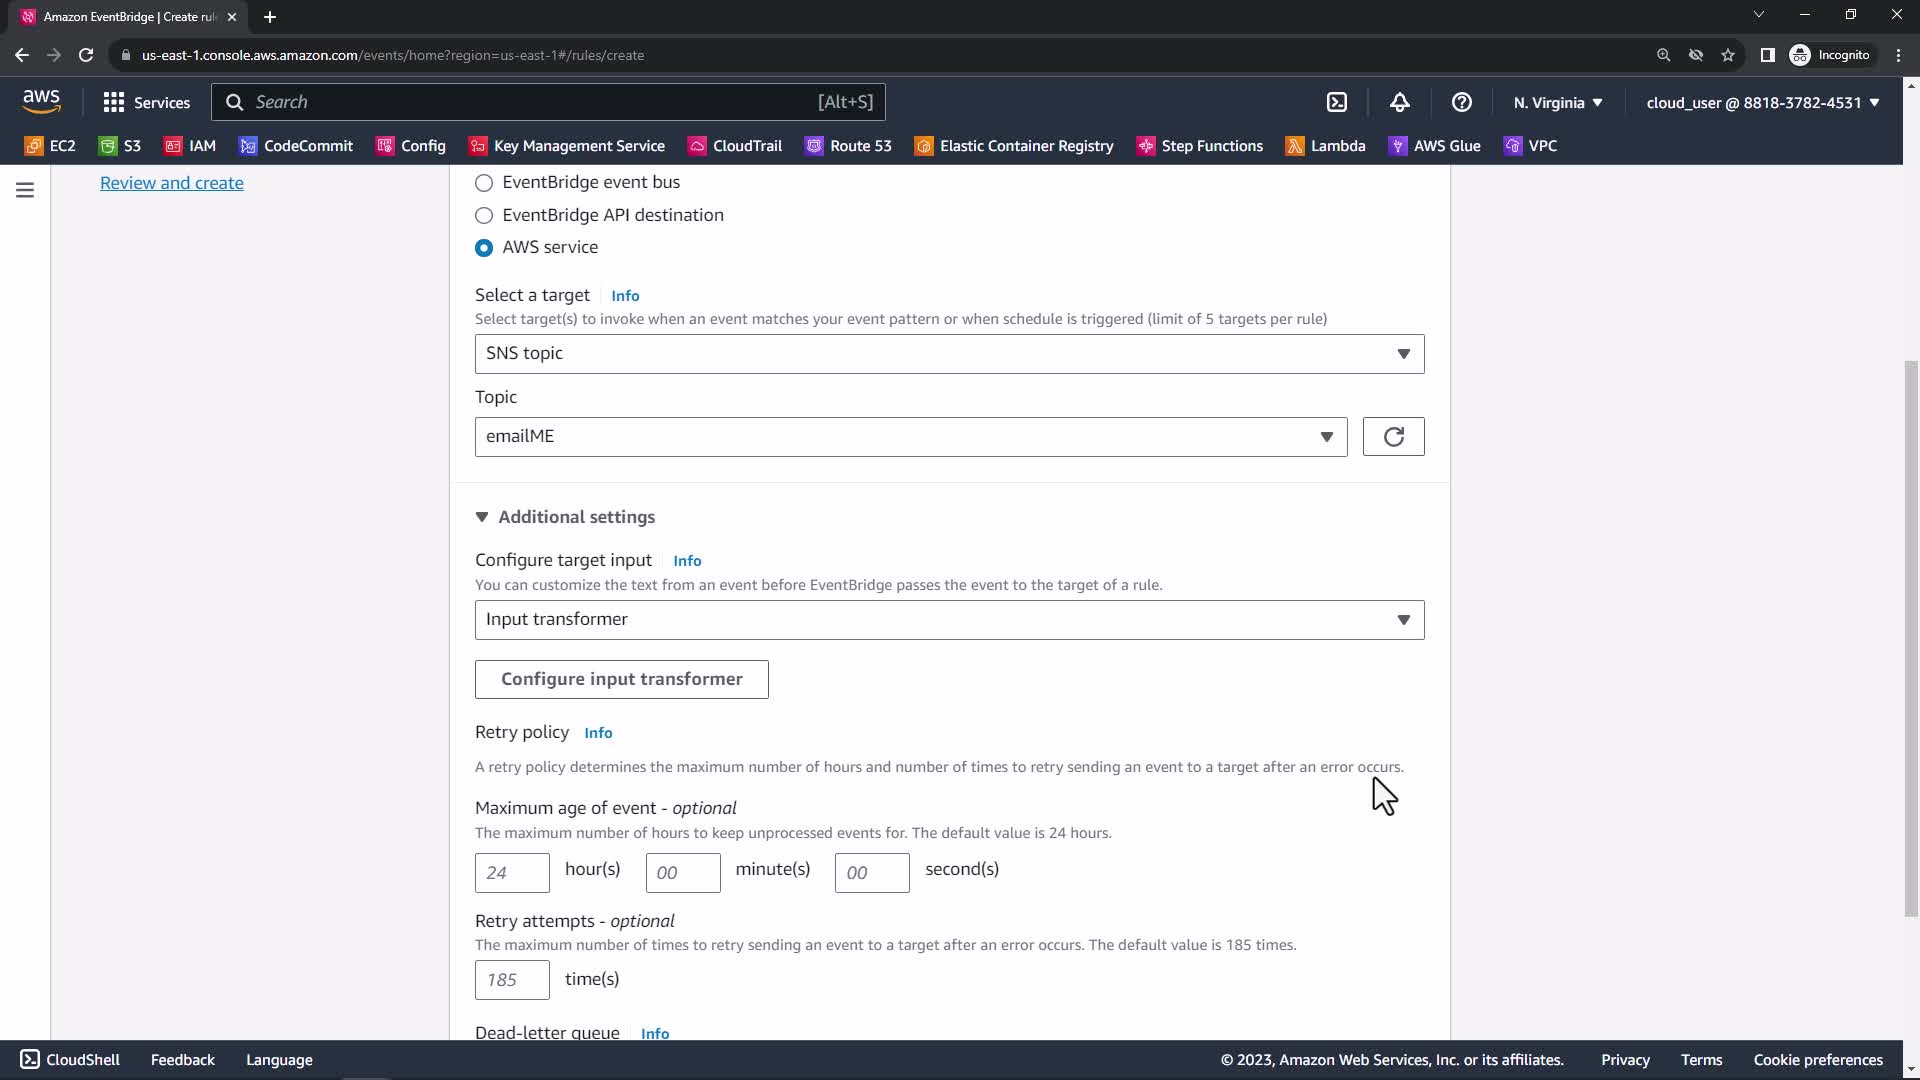
Task: Select the AWS service radio button
Action: (484, 248)
